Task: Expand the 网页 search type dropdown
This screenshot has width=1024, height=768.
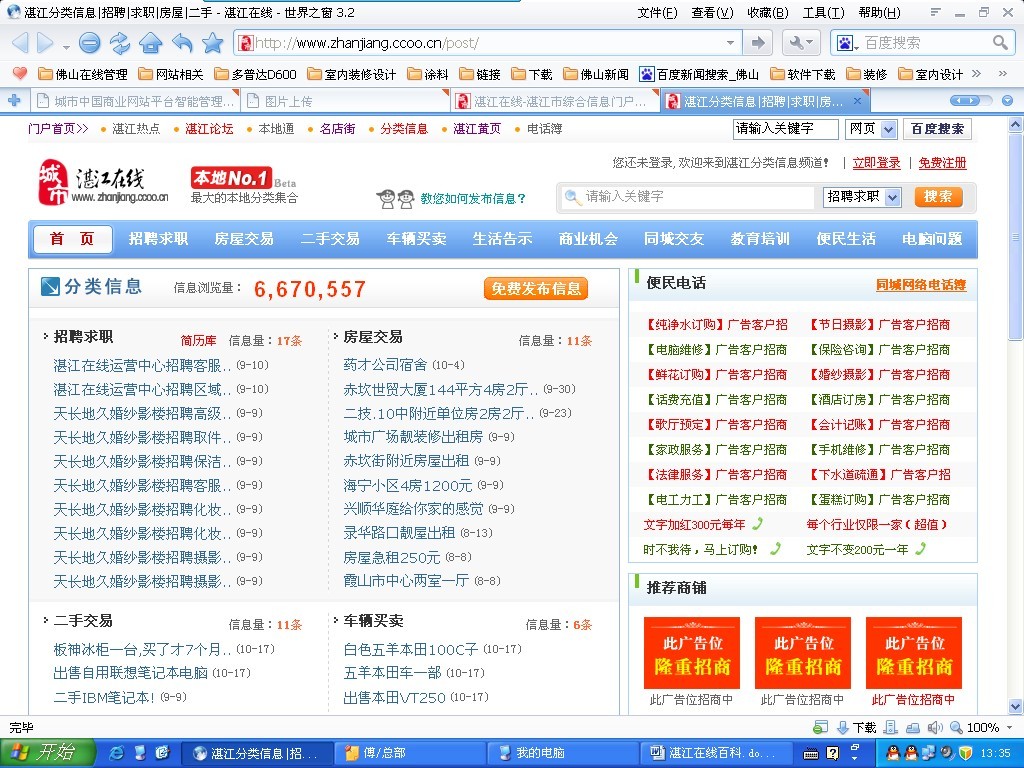Action: [x=888, y=129]
